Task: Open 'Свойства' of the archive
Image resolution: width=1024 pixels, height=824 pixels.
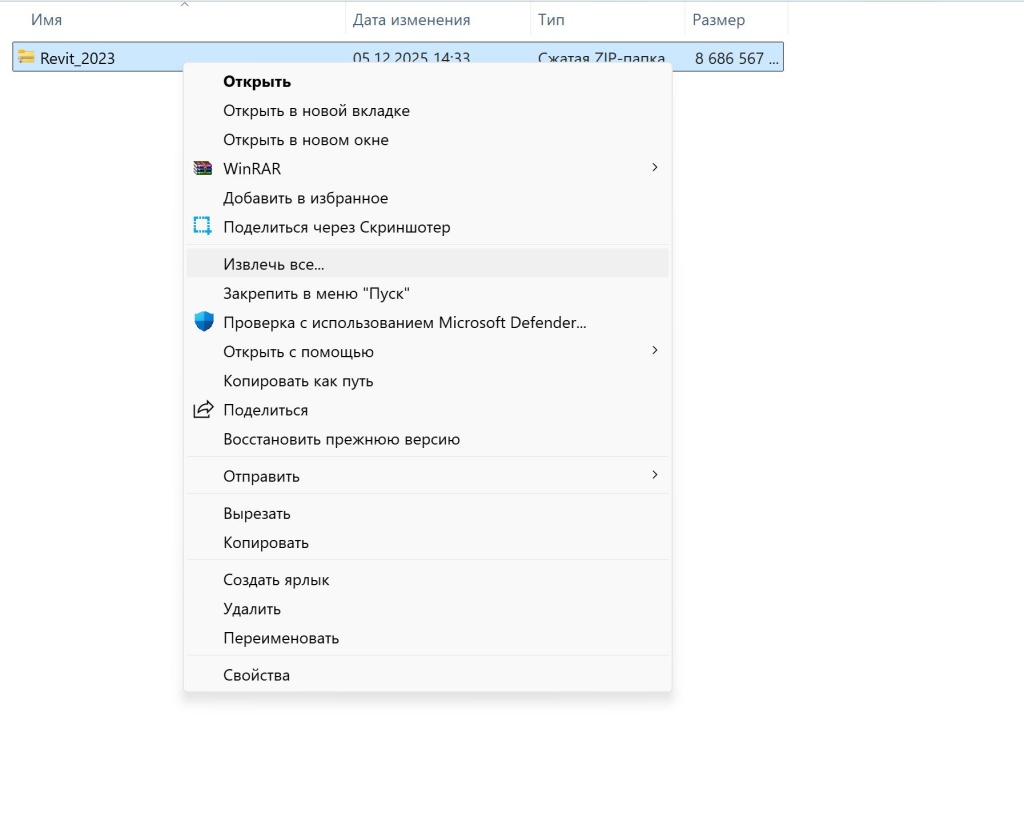Action: pyautogui.click(x=428, y=675)
